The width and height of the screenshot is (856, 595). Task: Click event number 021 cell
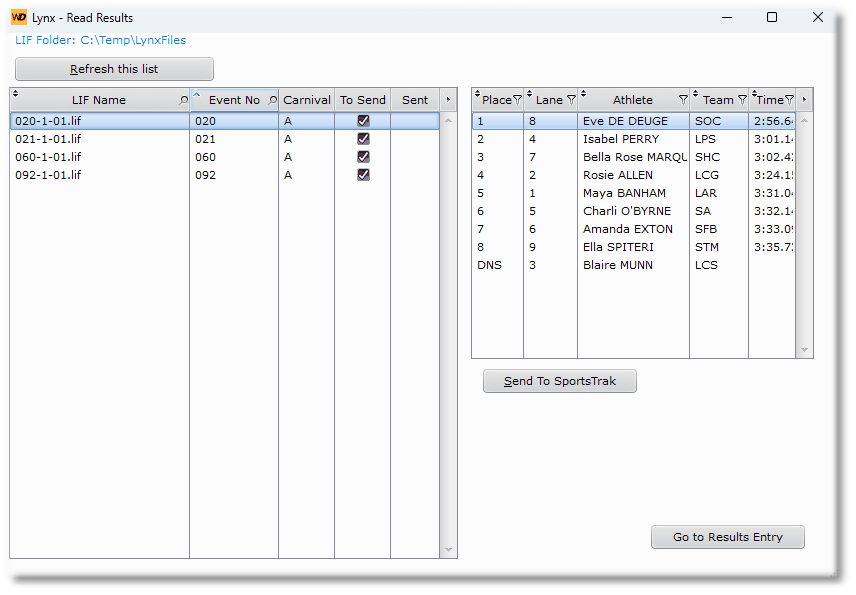[234, 139]
